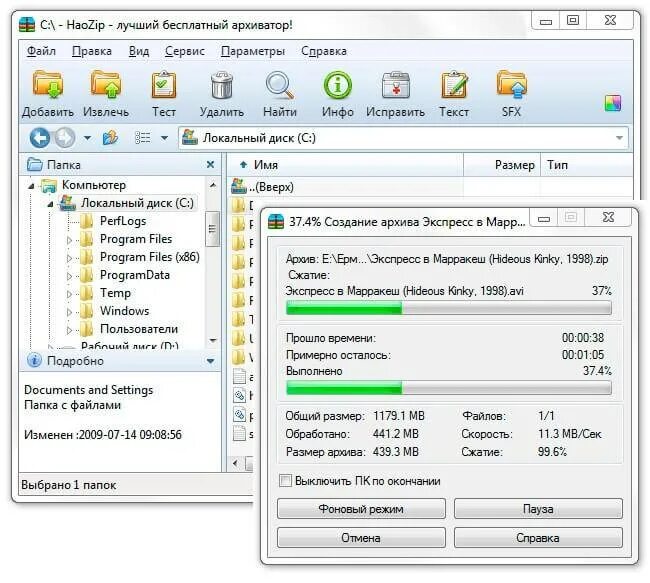
Task: Go up one folder level icon
Action: [110, 138]
